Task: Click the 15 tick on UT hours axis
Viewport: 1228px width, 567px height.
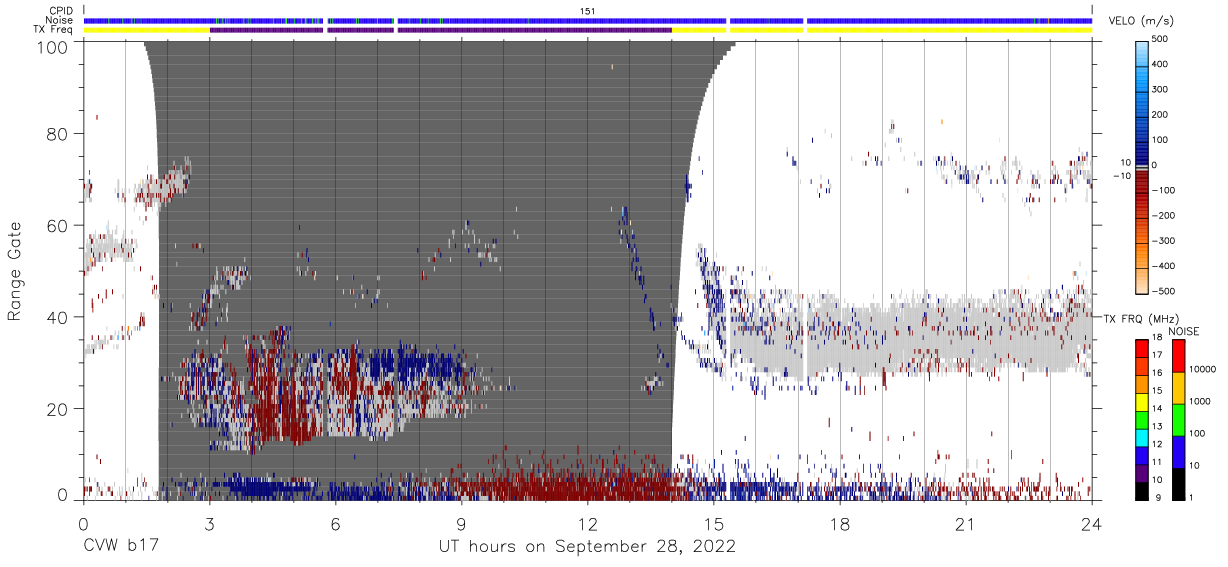Action: click(x=713, y=522)
